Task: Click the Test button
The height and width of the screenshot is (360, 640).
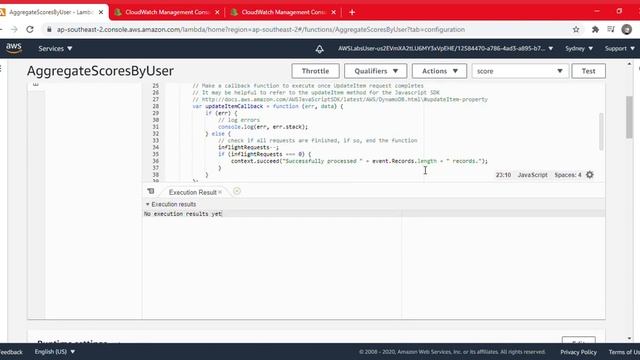Action: coord(588,71)
